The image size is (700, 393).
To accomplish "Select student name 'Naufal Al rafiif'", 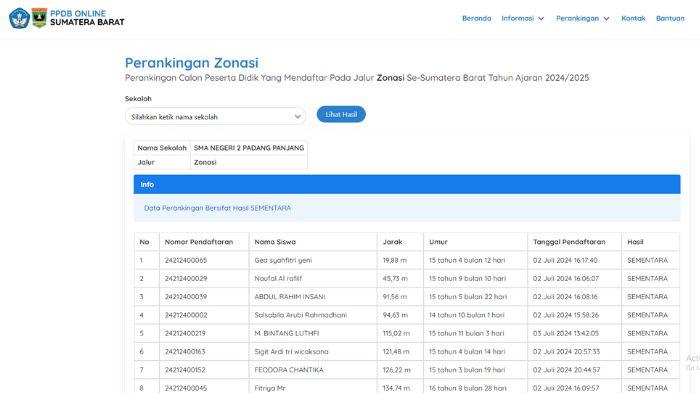I will [x=278, y=279].
